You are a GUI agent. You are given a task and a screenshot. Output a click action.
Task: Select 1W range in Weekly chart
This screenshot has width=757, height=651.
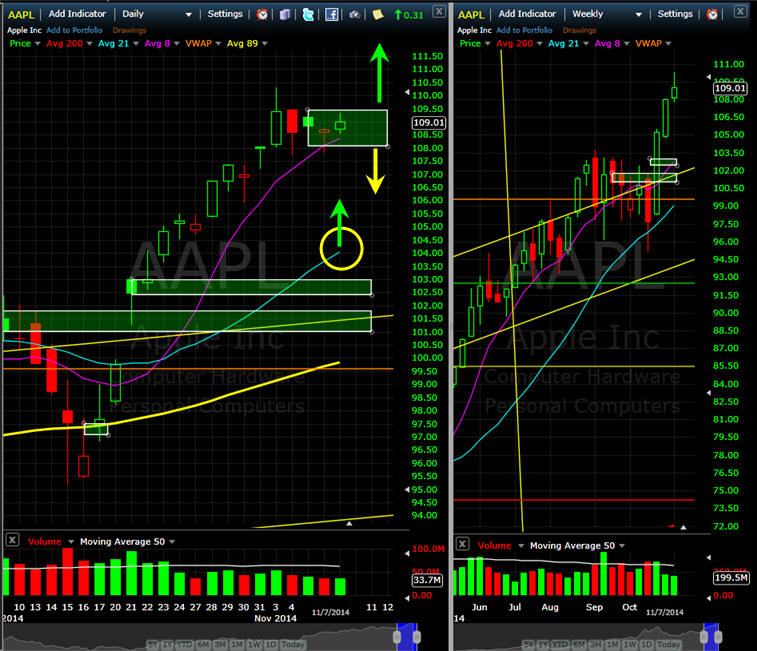click(x=630, y=644)
